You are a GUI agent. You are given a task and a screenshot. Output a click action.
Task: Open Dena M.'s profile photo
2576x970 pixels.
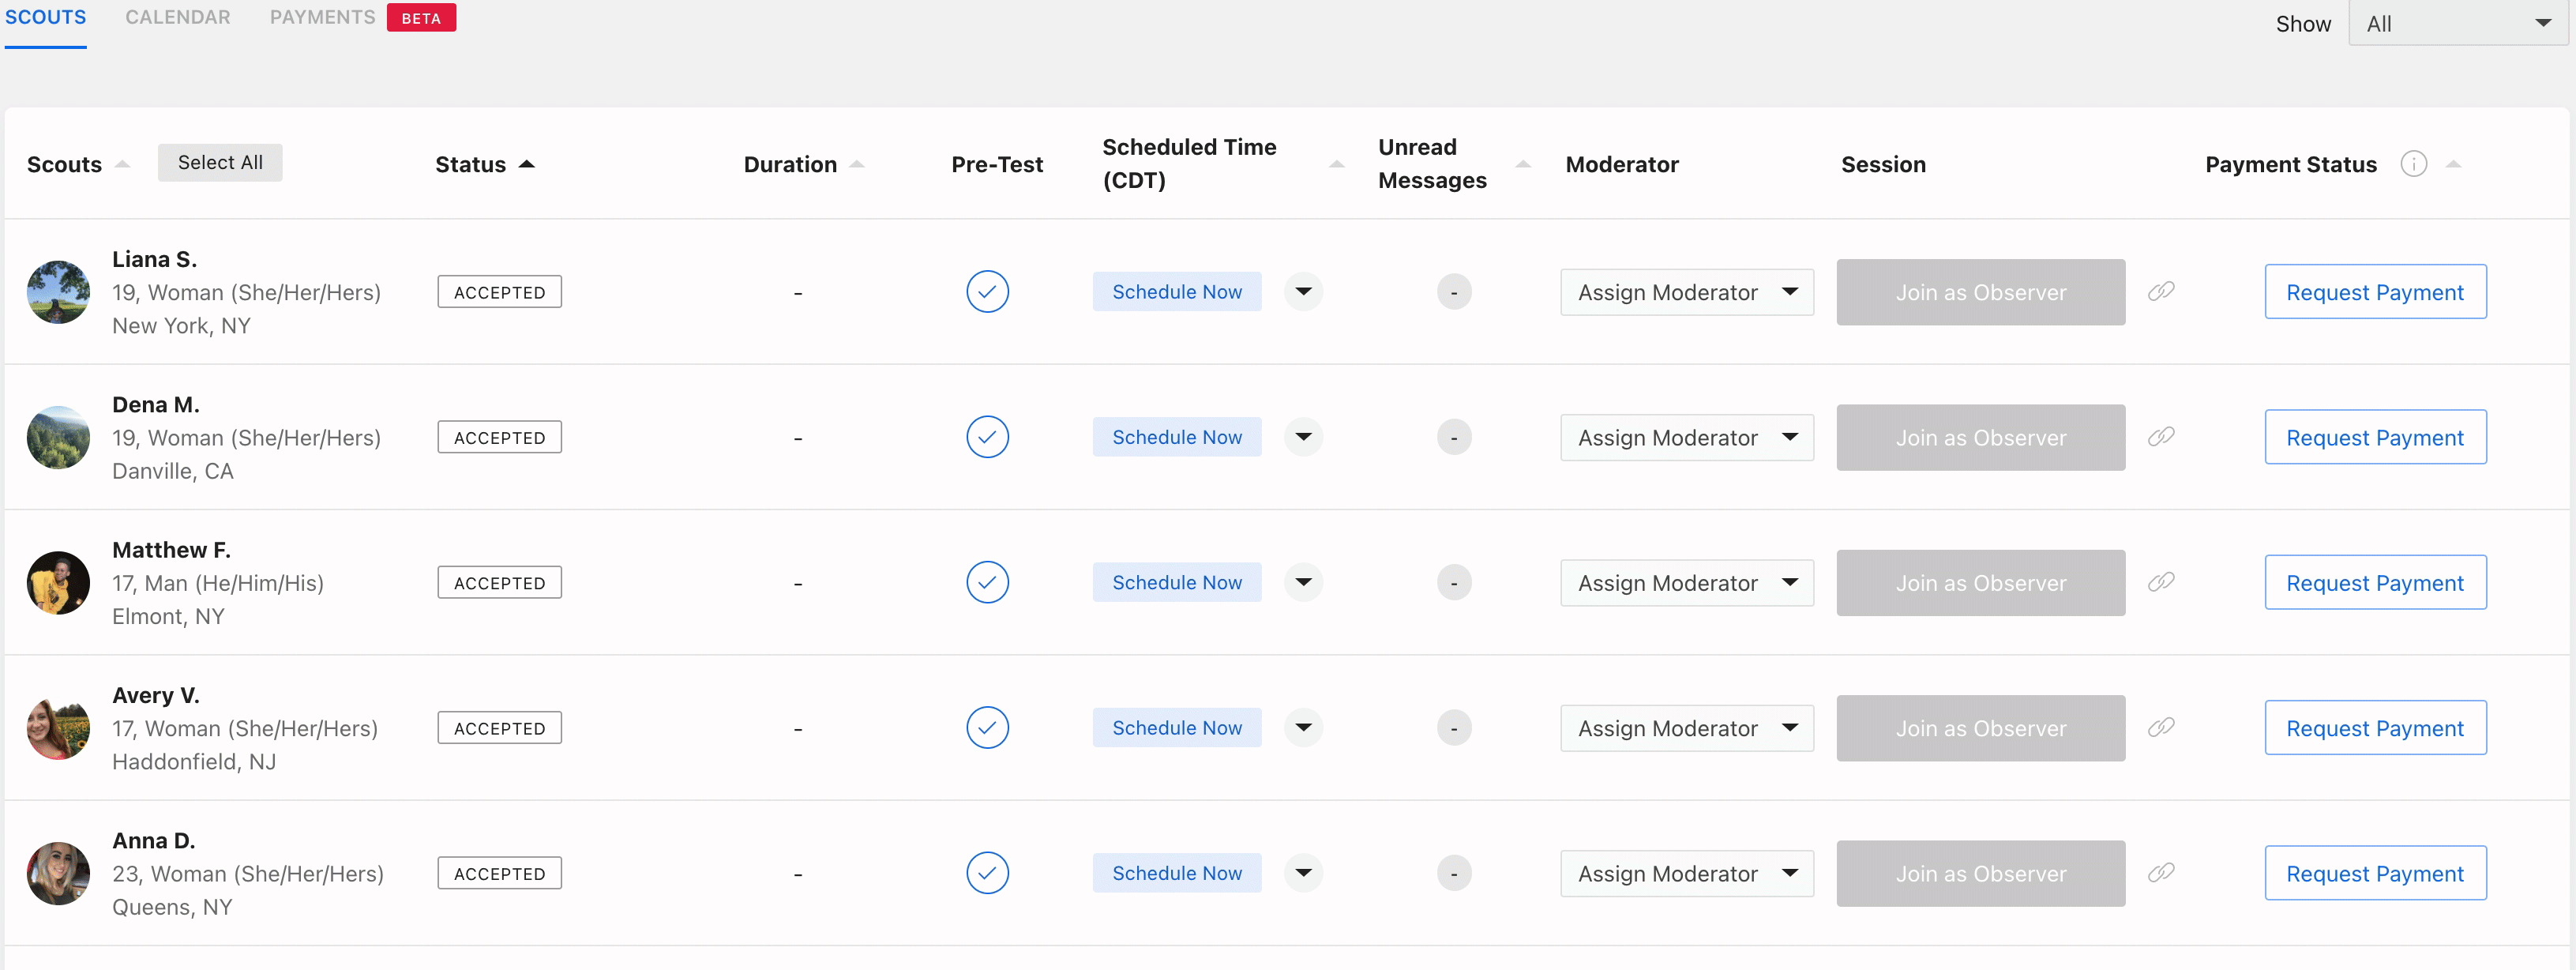58,437
